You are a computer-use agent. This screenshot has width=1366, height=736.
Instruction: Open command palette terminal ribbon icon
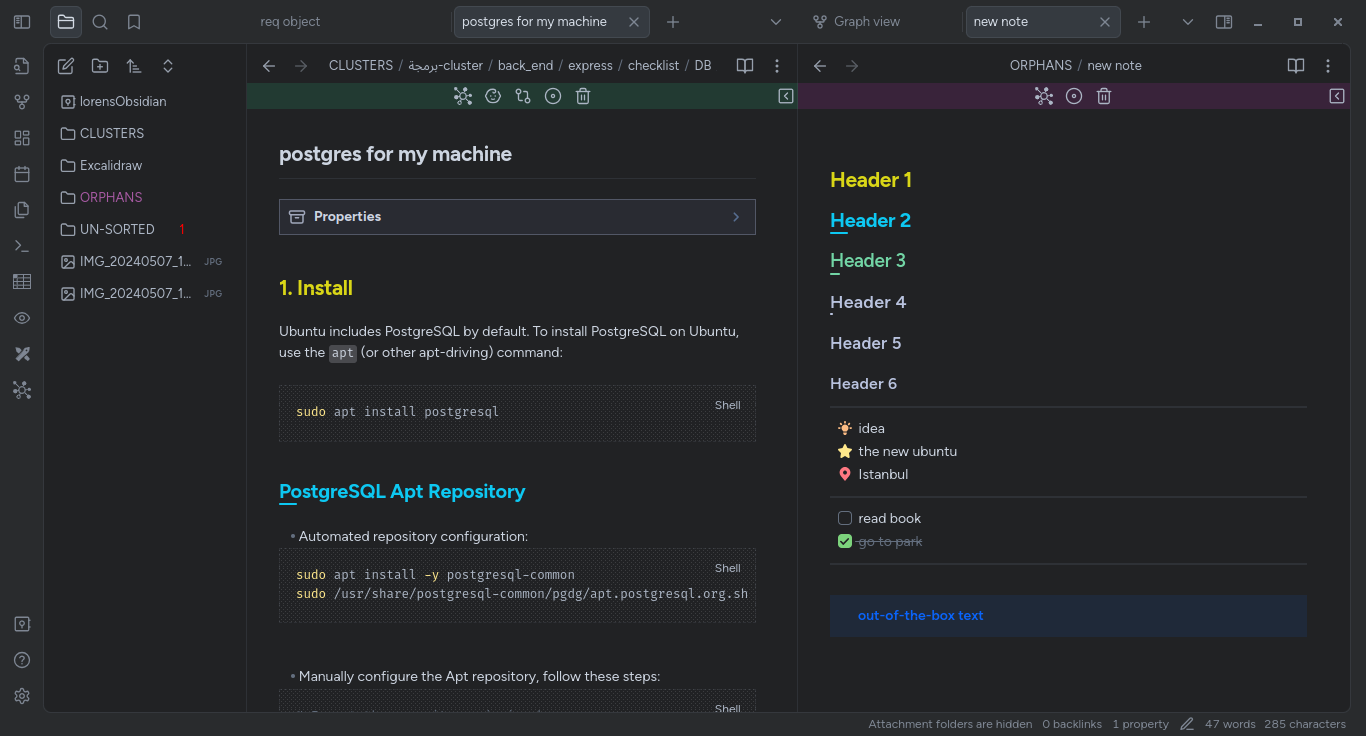22,246
